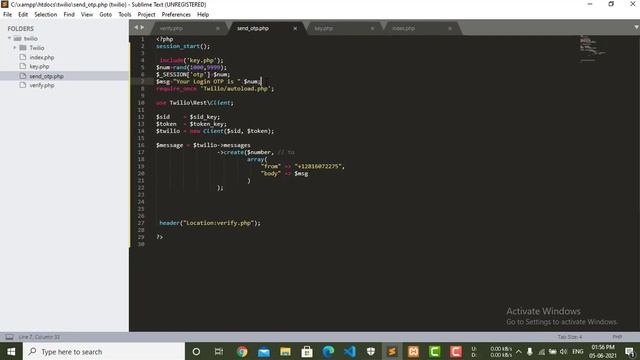Open the Mail app from taskbar

point(264,351)
